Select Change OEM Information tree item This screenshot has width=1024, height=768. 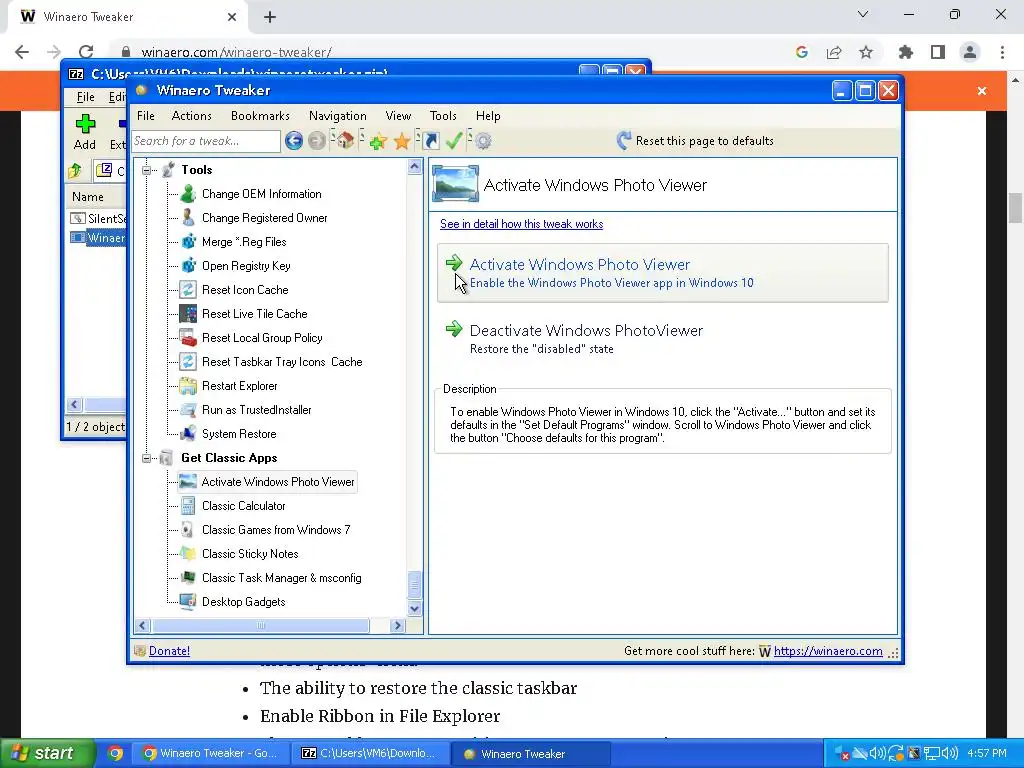click(261, 194)
